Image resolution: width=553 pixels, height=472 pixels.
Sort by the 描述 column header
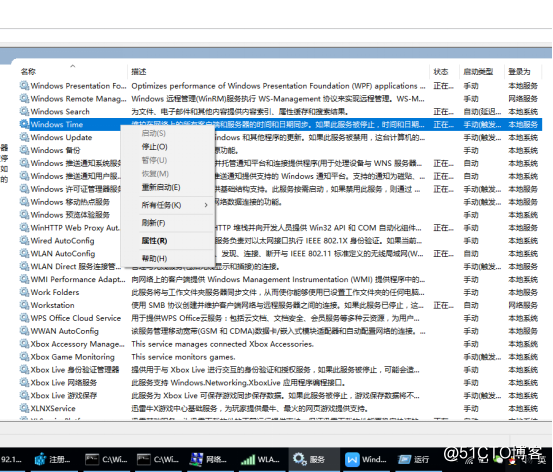(x=139, y=72)
